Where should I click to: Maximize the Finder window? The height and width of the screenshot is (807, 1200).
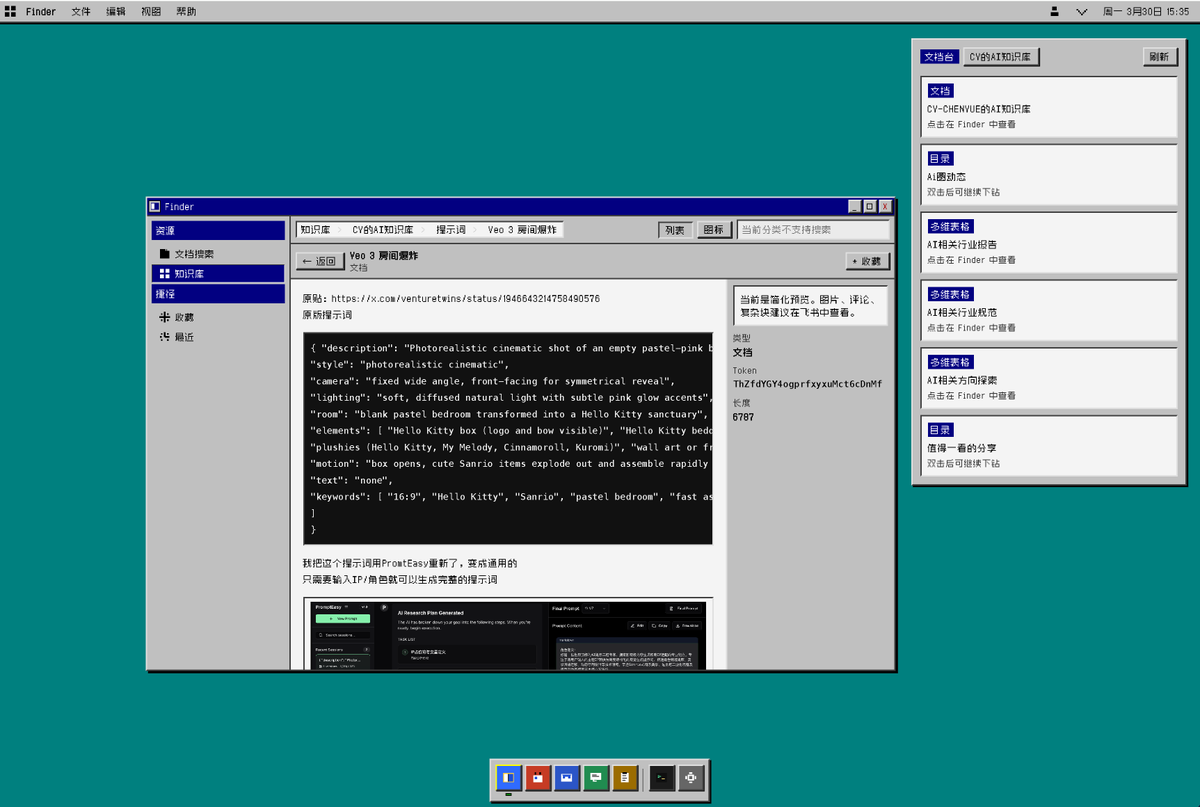[x=870, y=206]
